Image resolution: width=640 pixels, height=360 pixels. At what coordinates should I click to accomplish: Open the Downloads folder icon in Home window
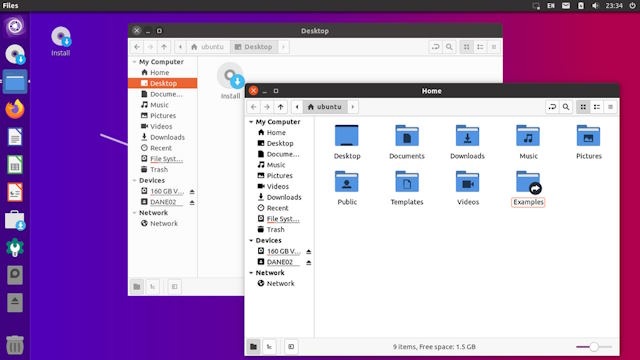point(467,136)
